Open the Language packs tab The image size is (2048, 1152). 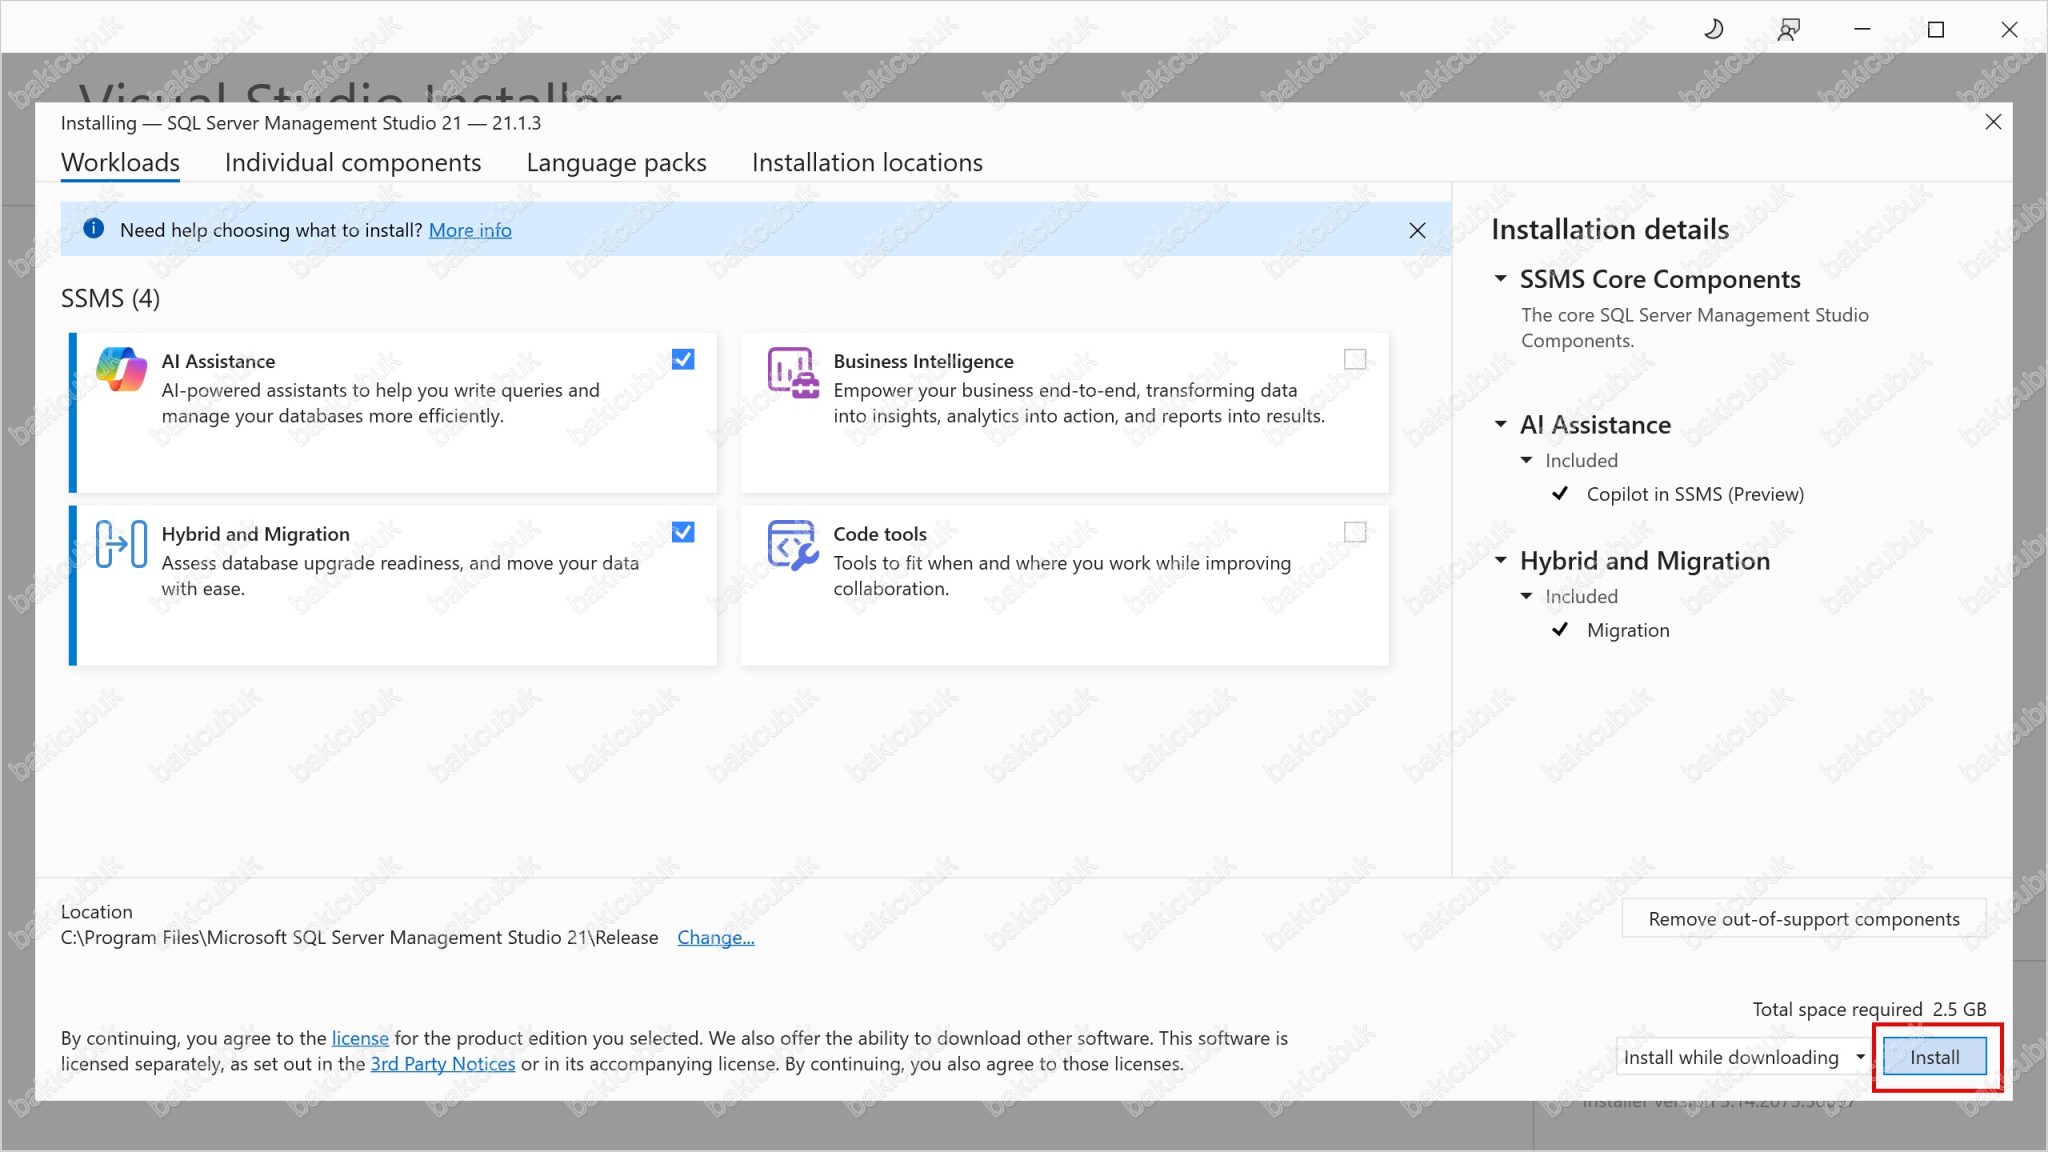(x=616, y=162)
